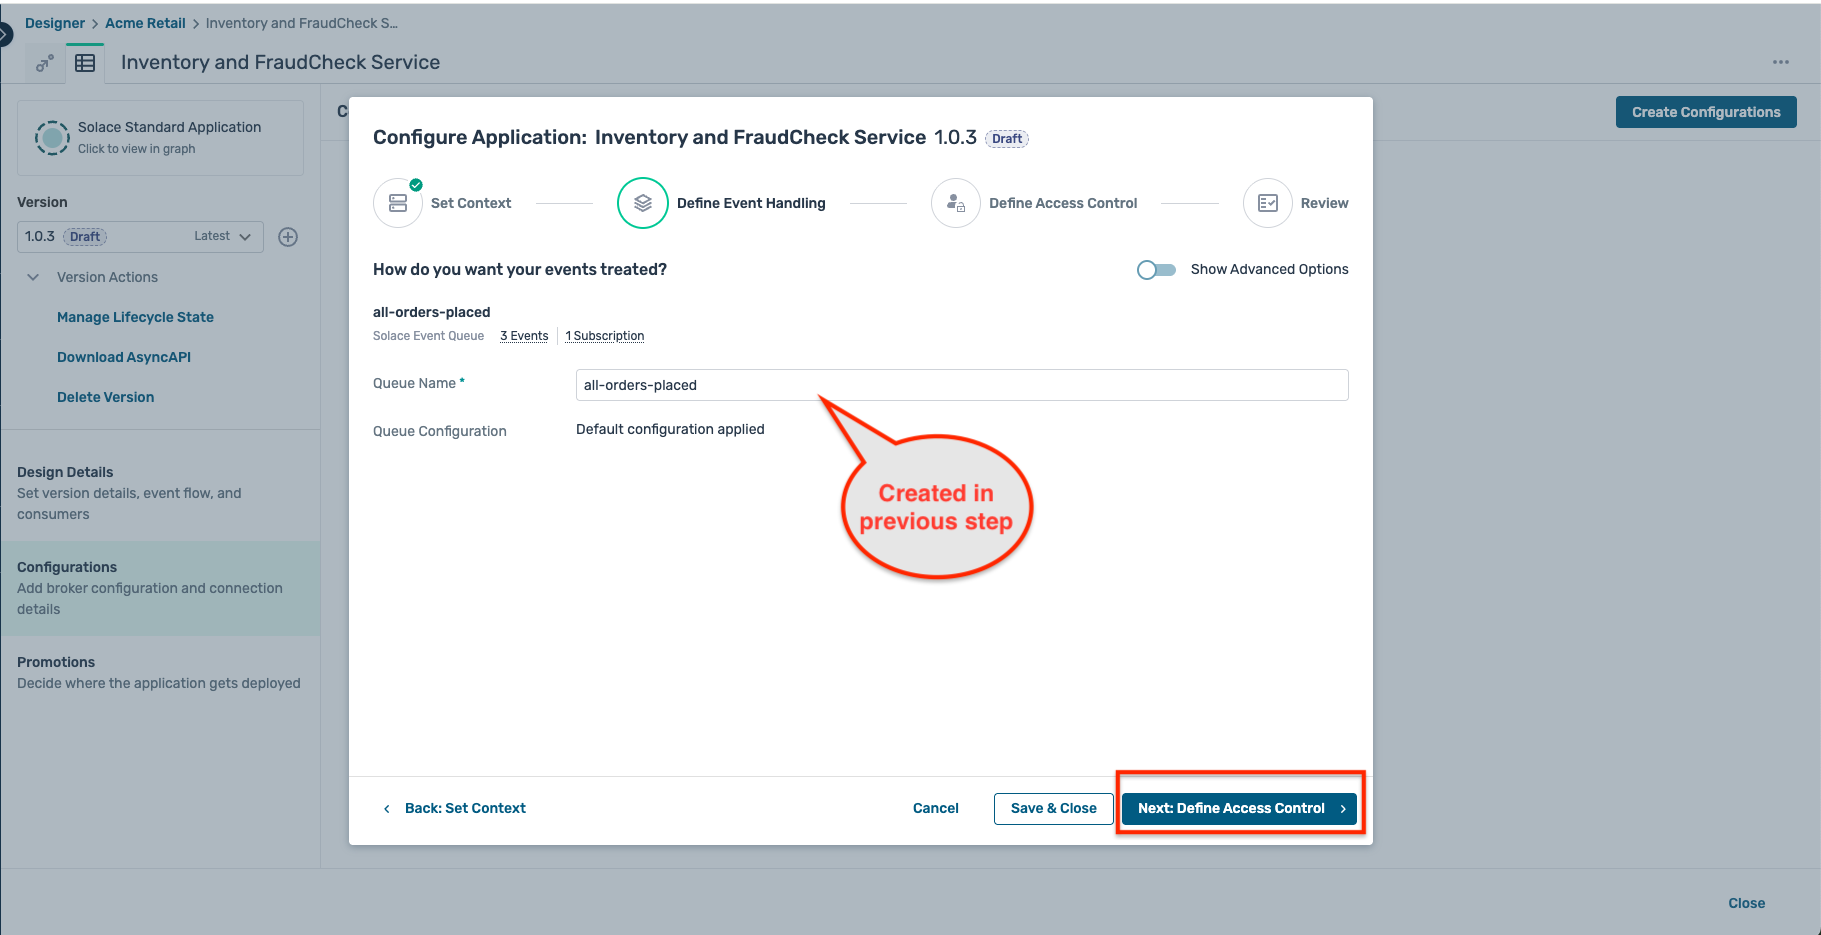
Task: Open the three-dots more options menu
Action: coord(1780,62)
